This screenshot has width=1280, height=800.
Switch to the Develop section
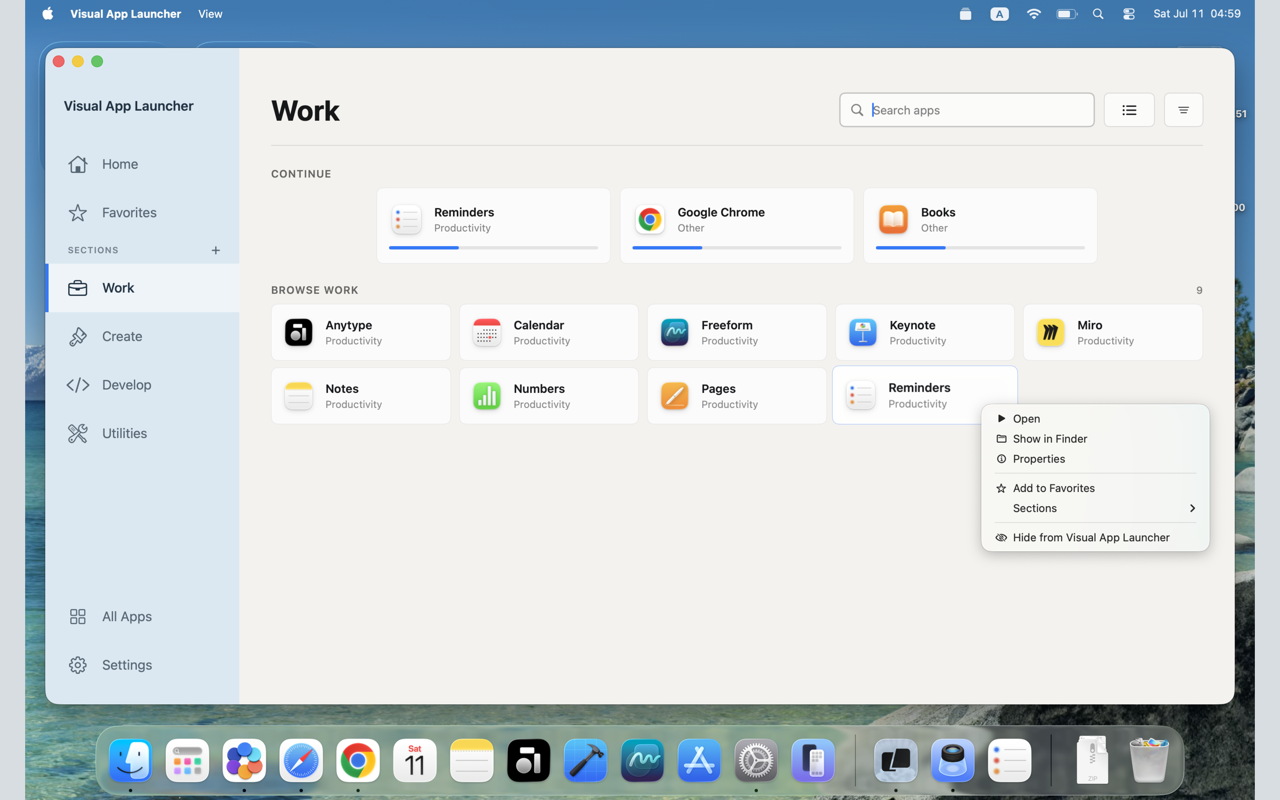click(142, 385)
